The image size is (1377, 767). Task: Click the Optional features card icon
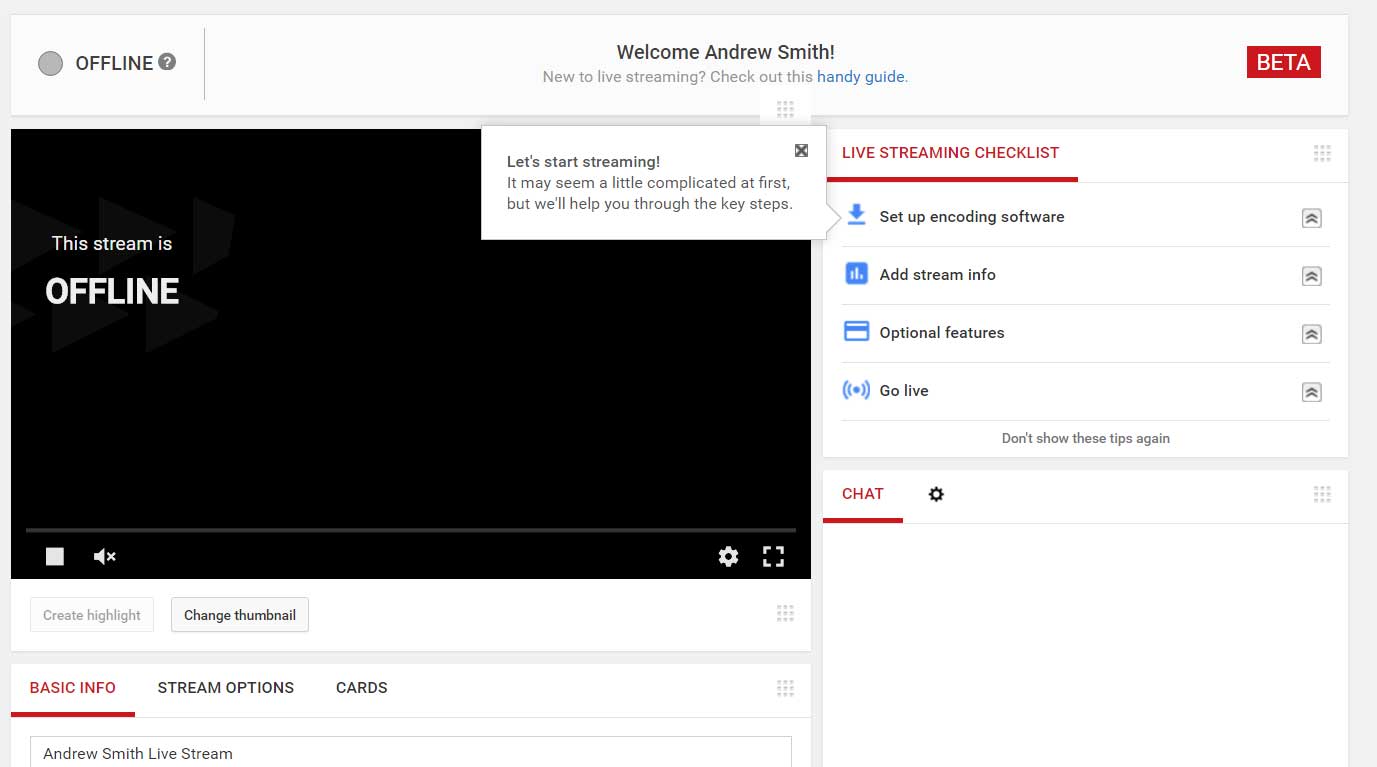point(856,332)
